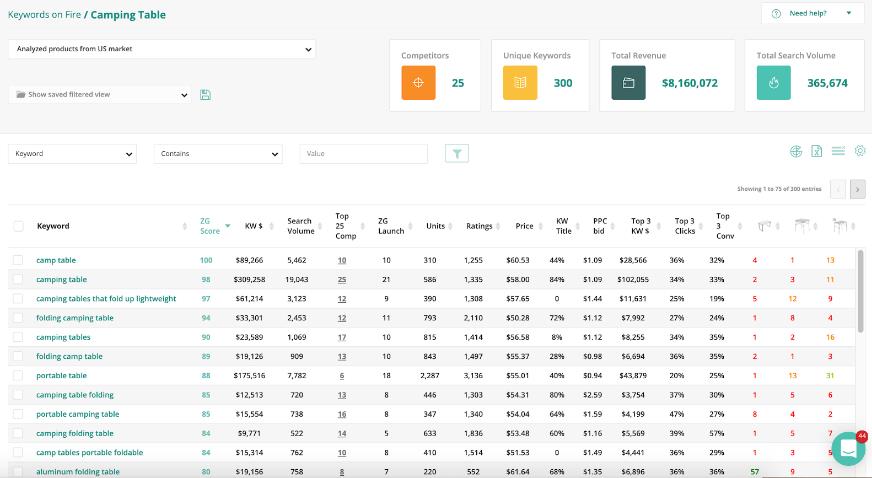
Task: Sort by Price column header
Action: (524, 226)
